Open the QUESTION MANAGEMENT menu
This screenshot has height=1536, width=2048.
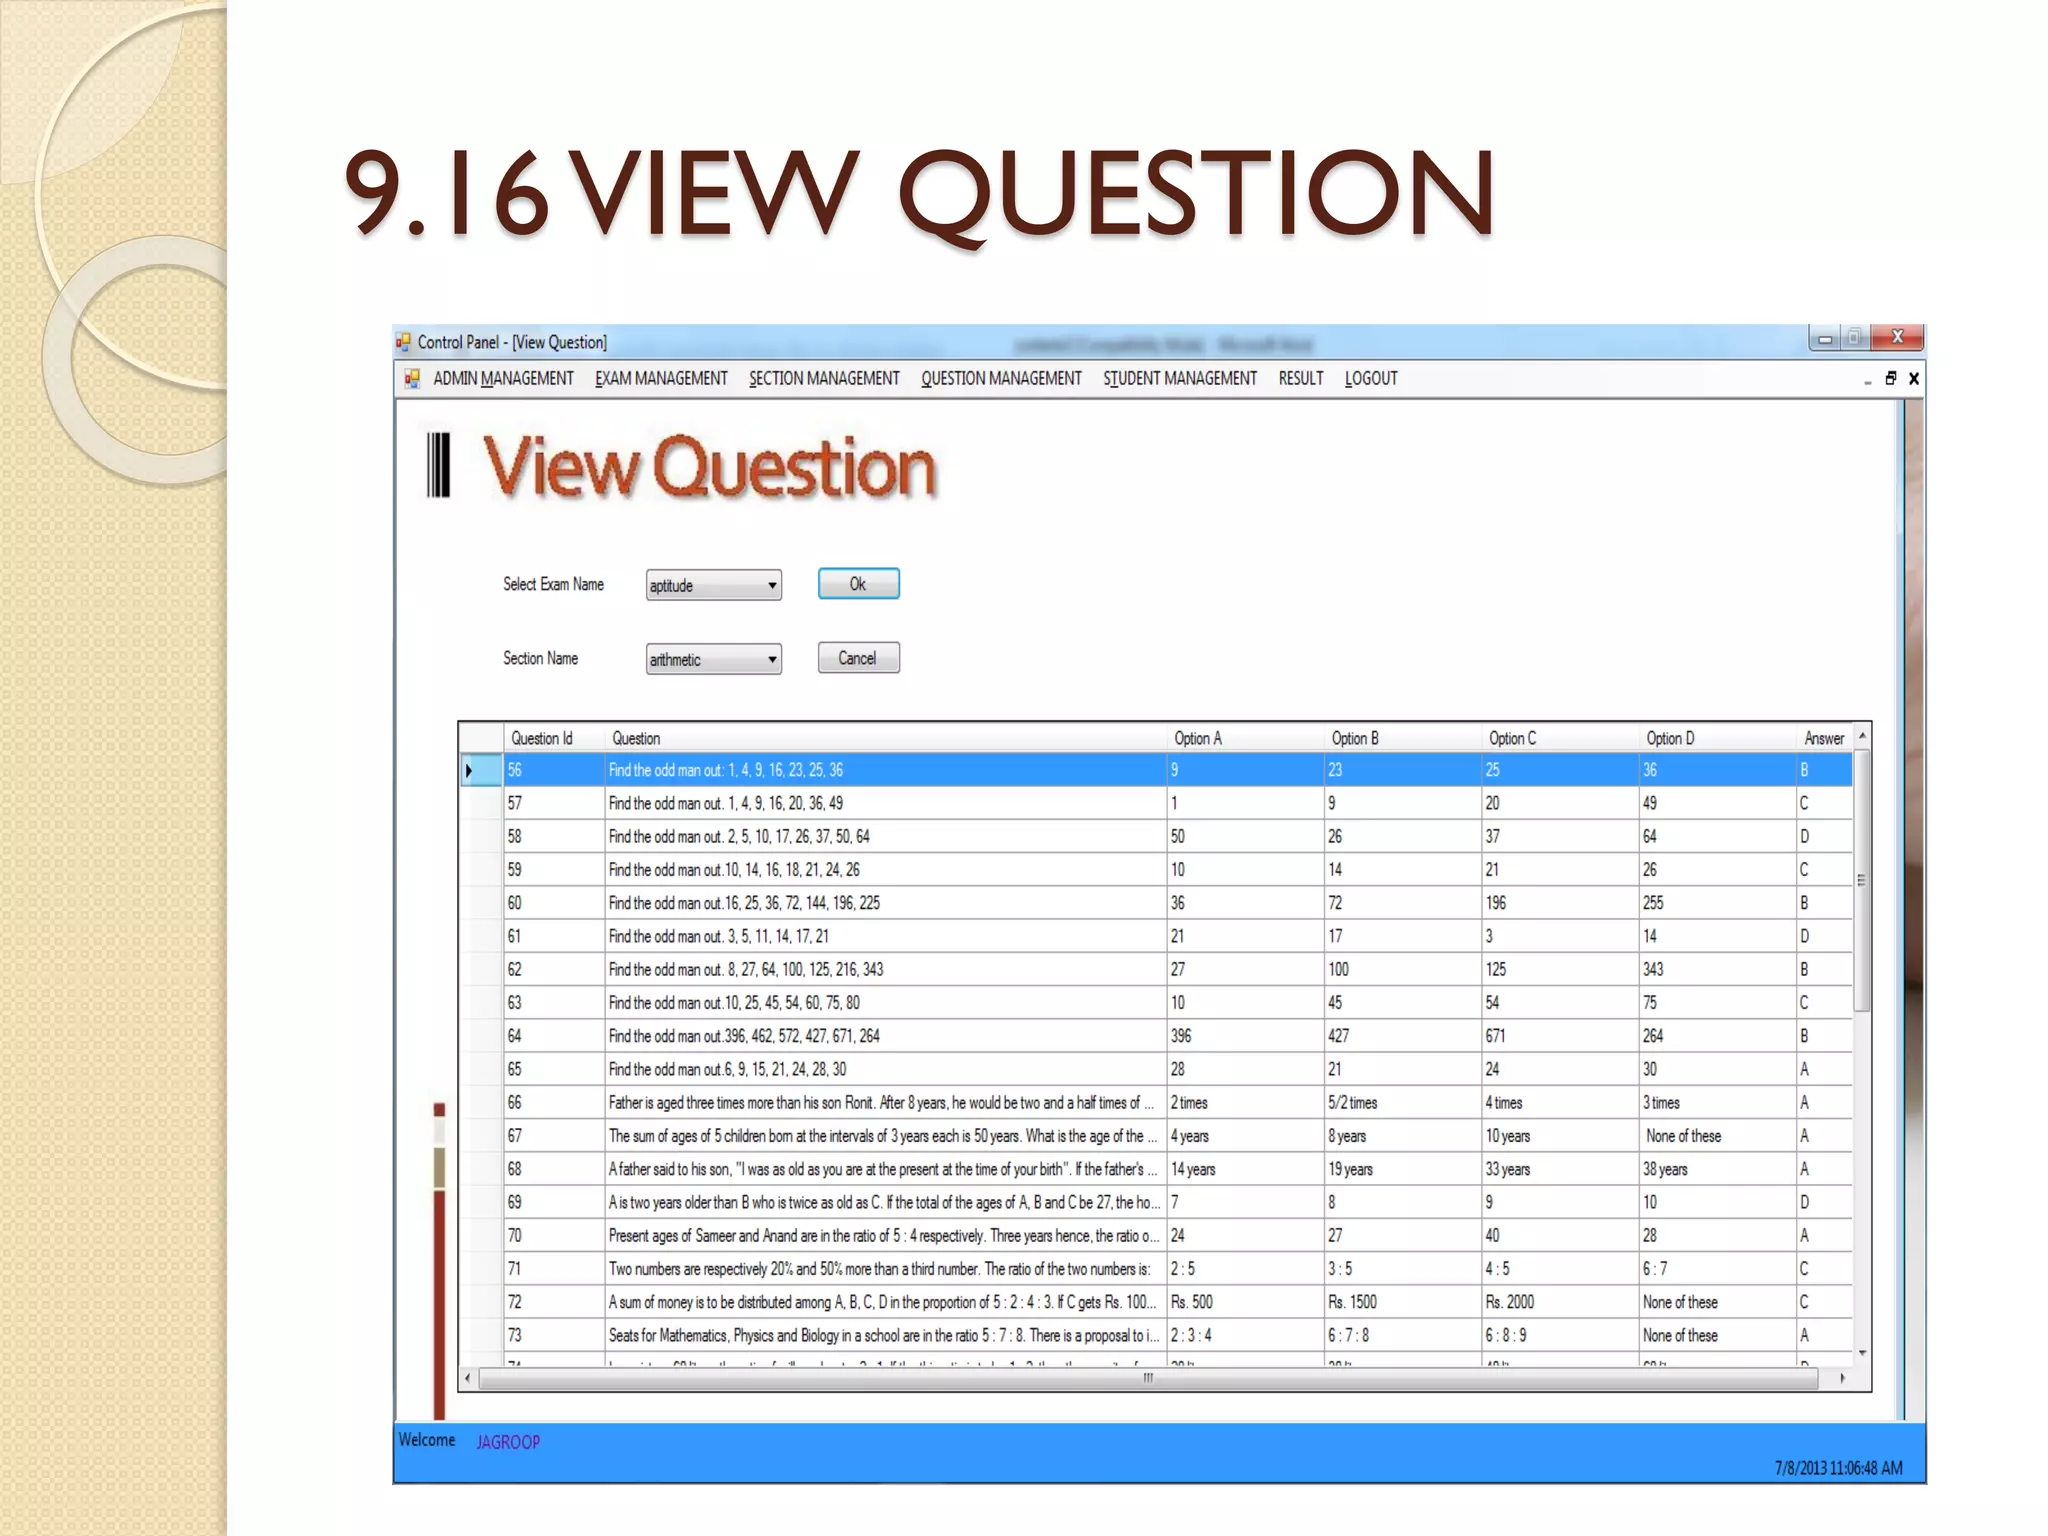pos(1001,378)
